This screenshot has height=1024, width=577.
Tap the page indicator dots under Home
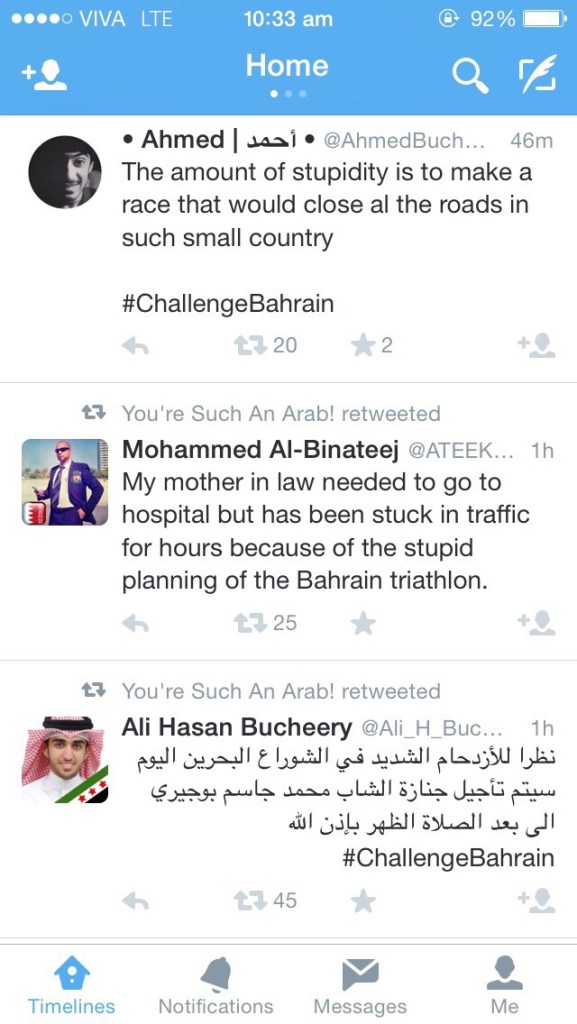coord(287,94)
